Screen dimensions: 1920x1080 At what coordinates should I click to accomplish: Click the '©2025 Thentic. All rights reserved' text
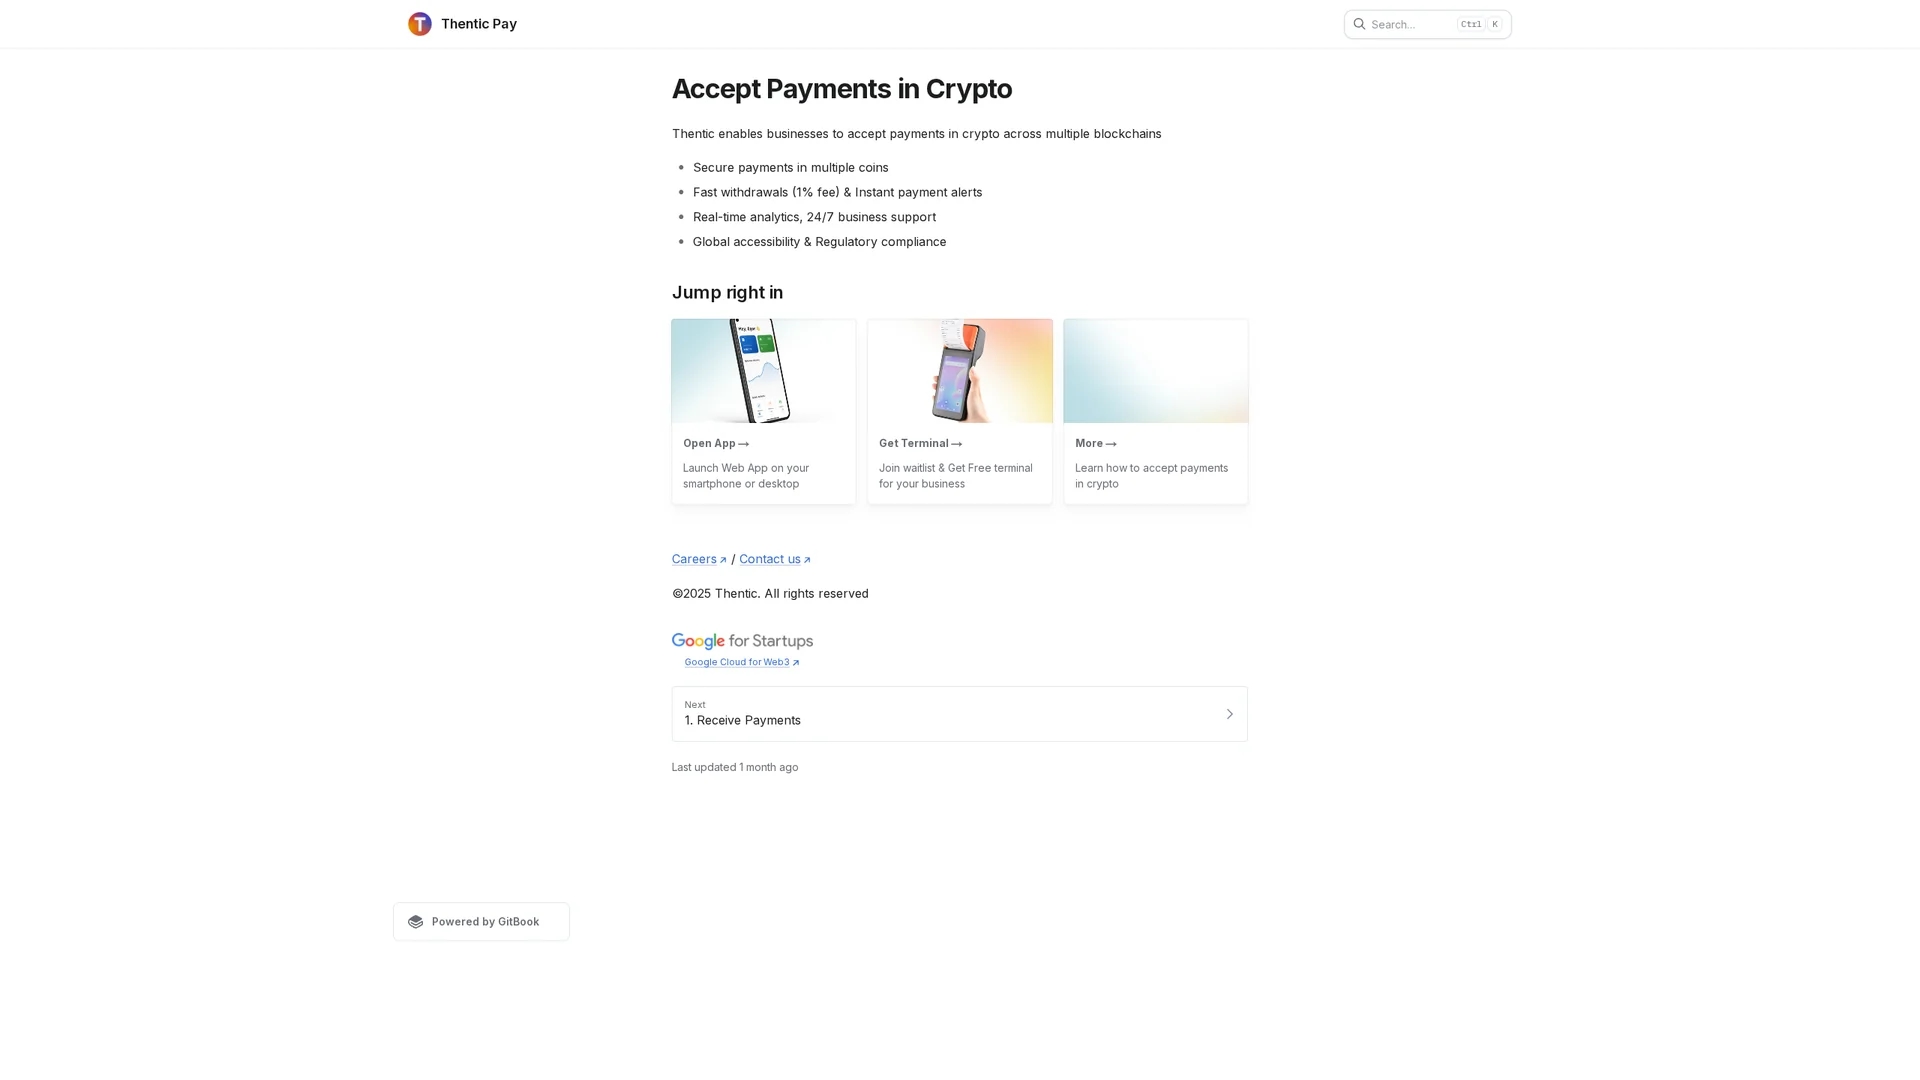[770, 594]
